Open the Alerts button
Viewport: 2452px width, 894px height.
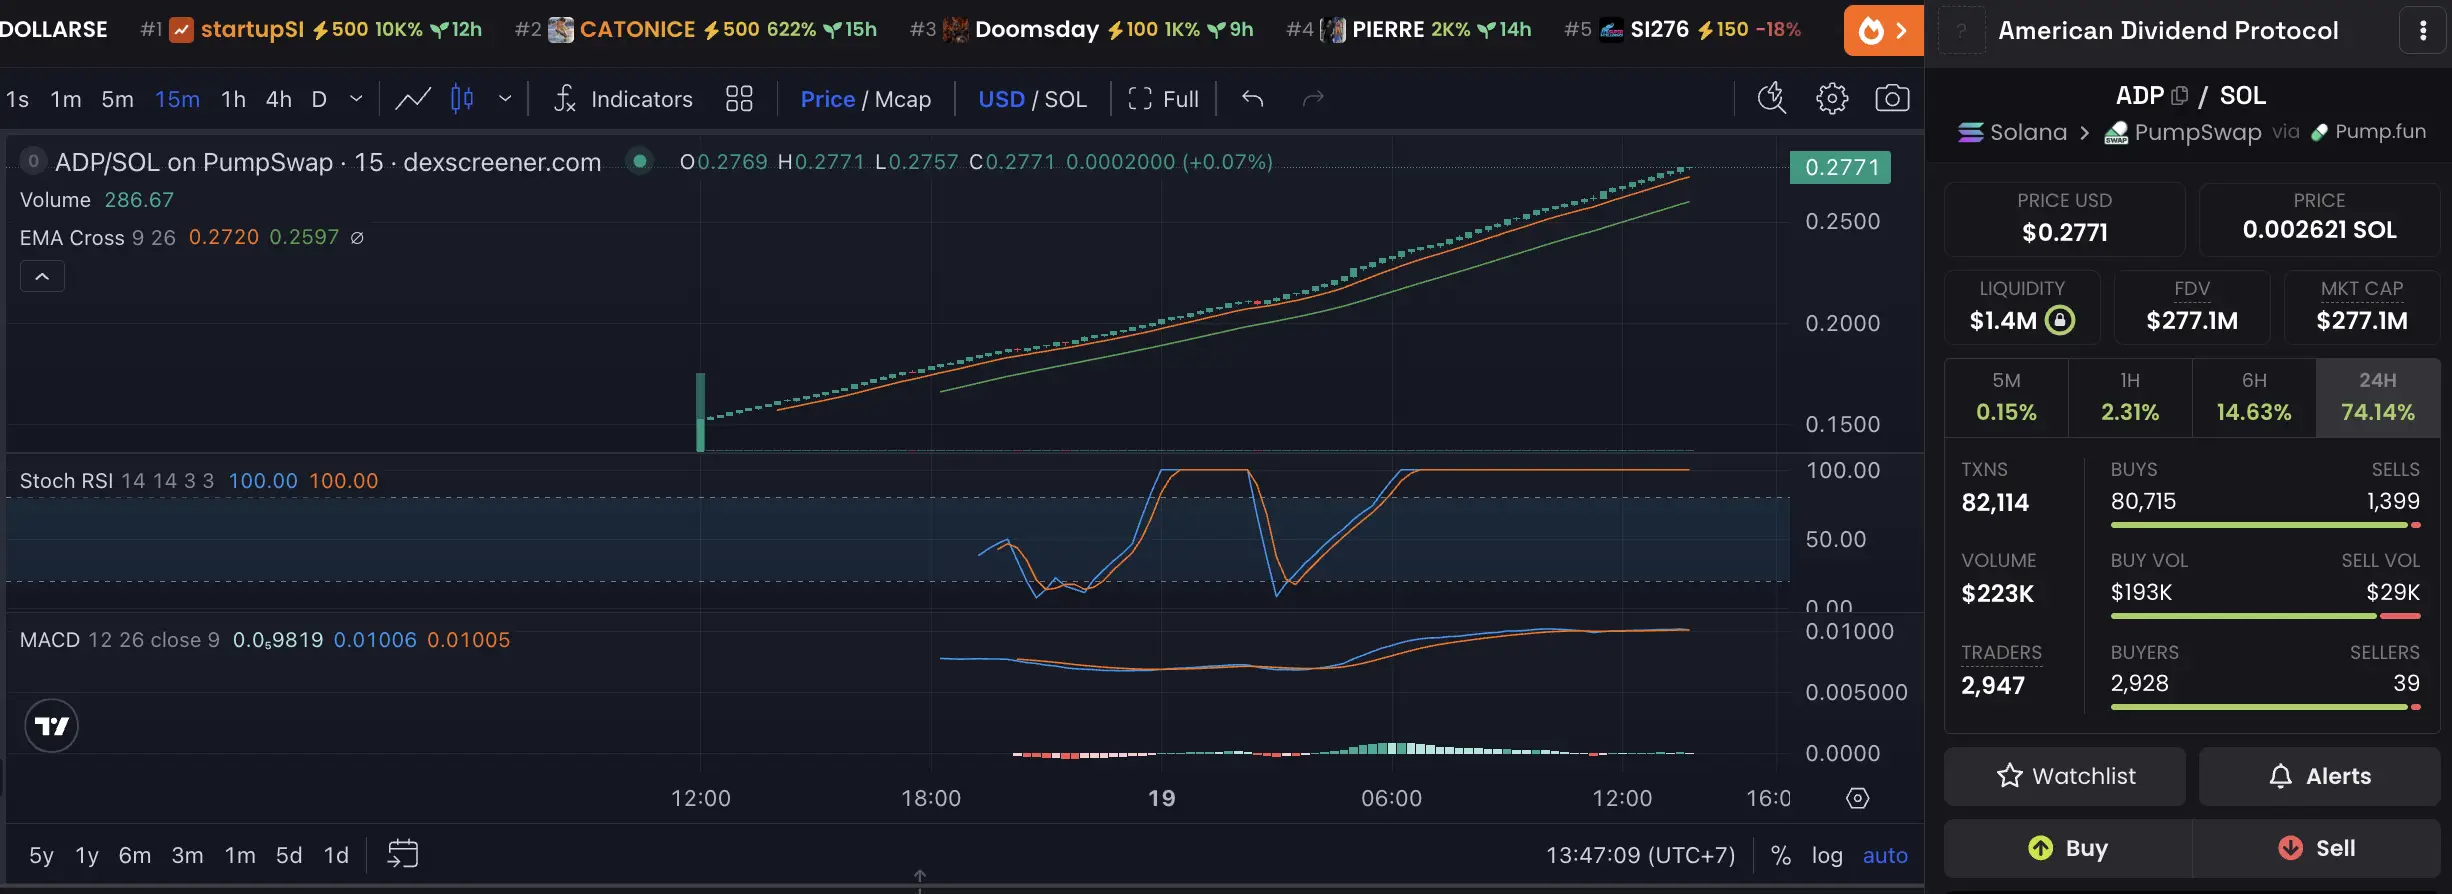pos(2320,776)
